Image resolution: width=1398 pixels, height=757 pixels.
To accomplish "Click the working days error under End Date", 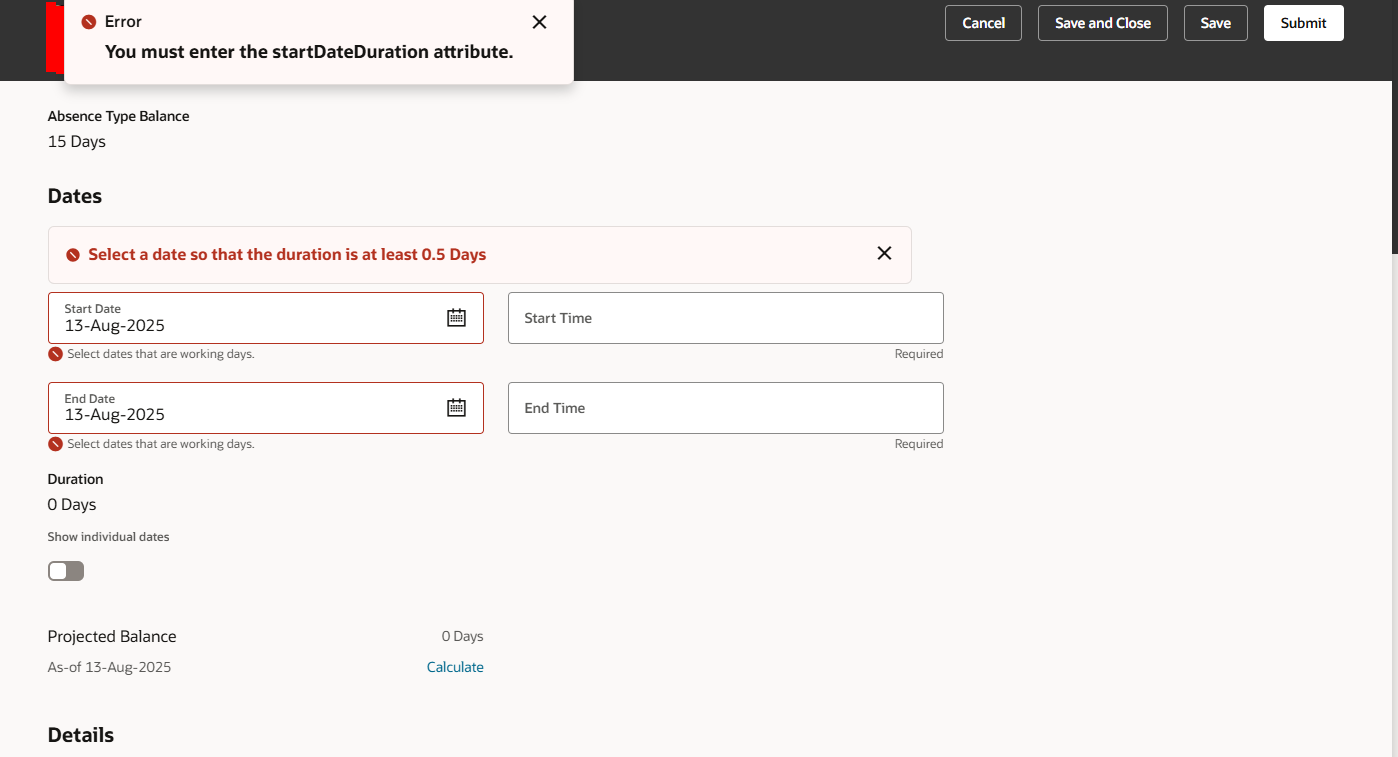I will pyautogui.click(x=161, y=444).
